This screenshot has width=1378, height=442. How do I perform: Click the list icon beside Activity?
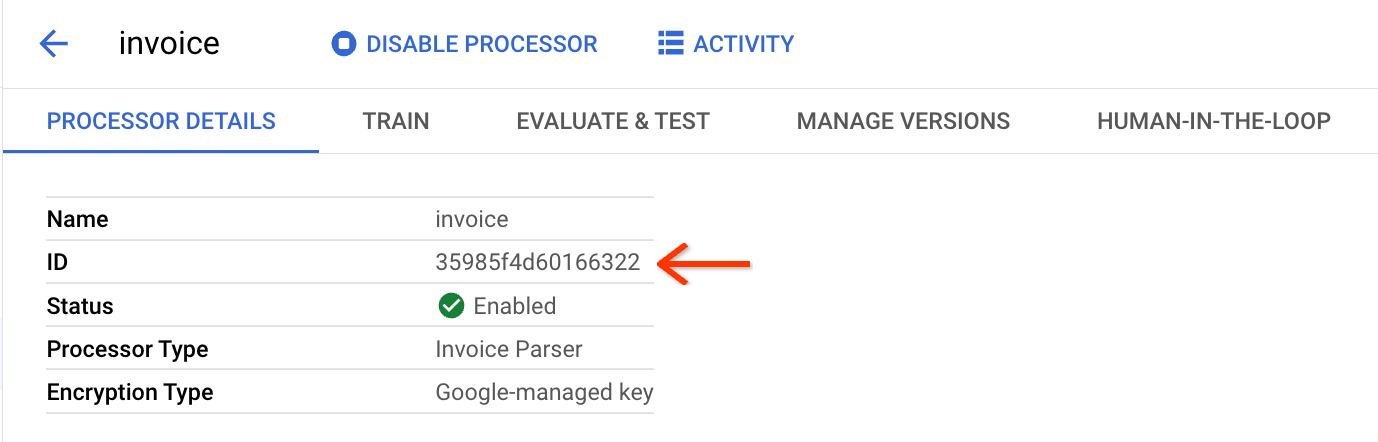tap(669, 44)
